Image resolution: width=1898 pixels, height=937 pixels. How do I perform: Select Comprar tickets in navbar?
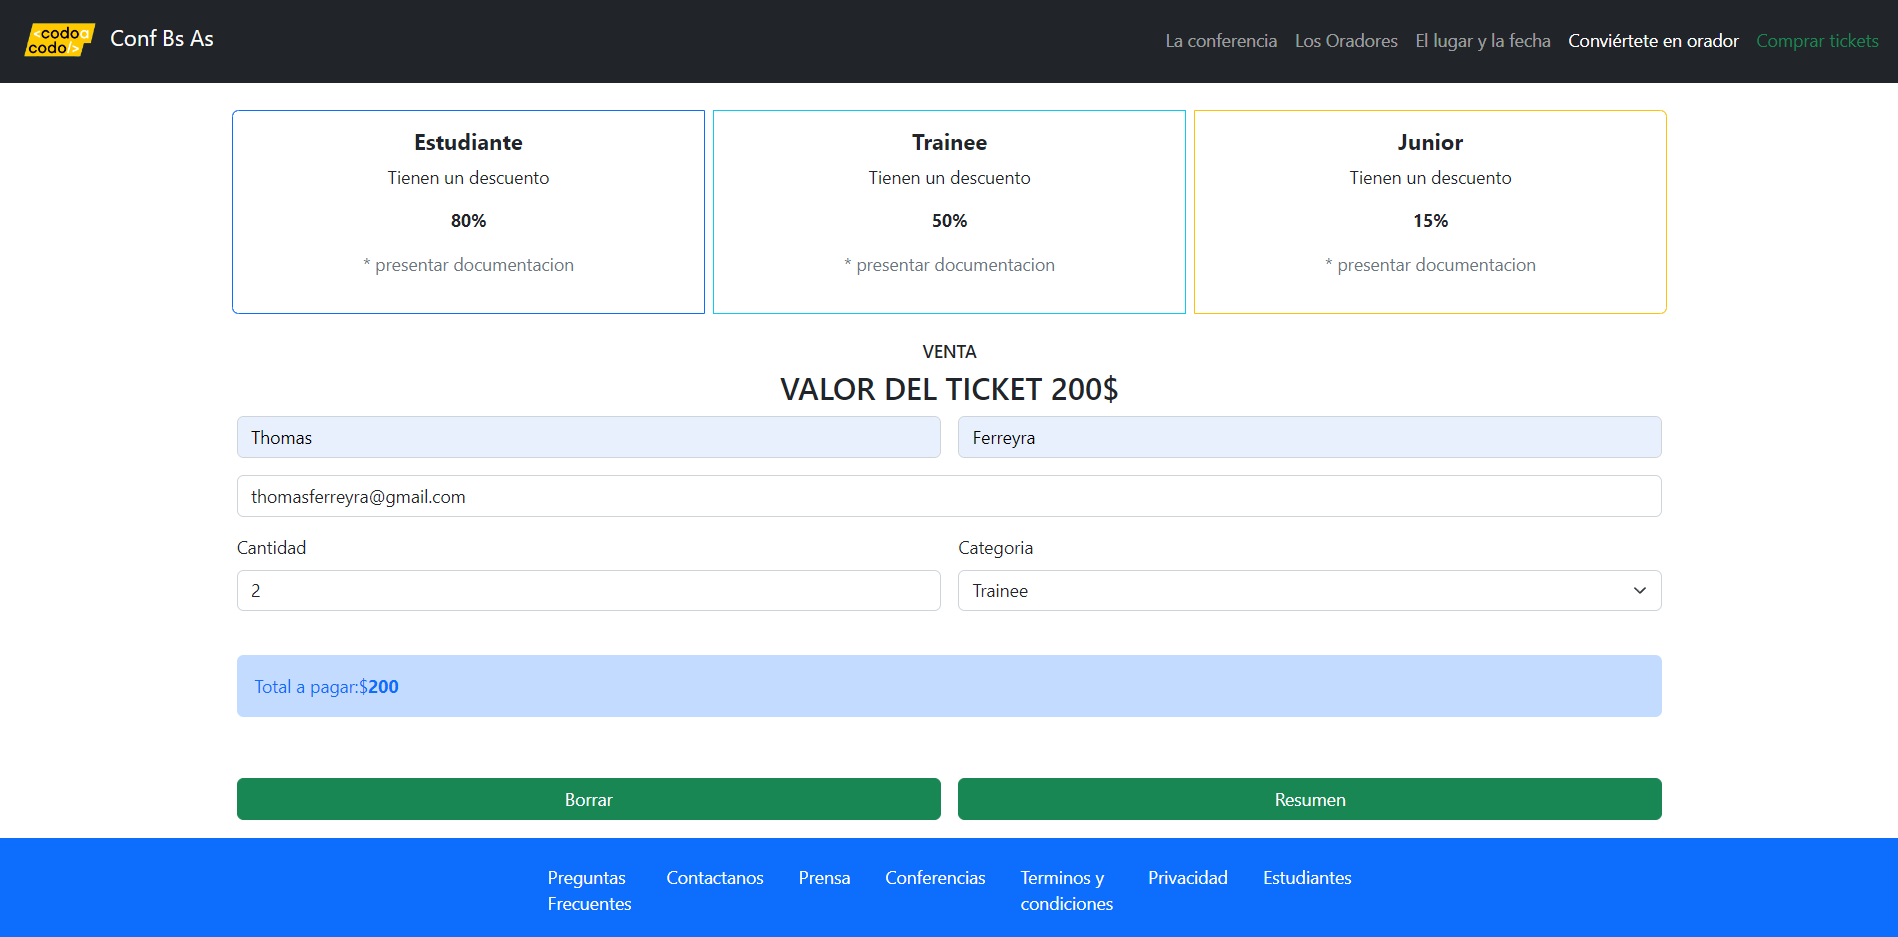(1817, 41)
